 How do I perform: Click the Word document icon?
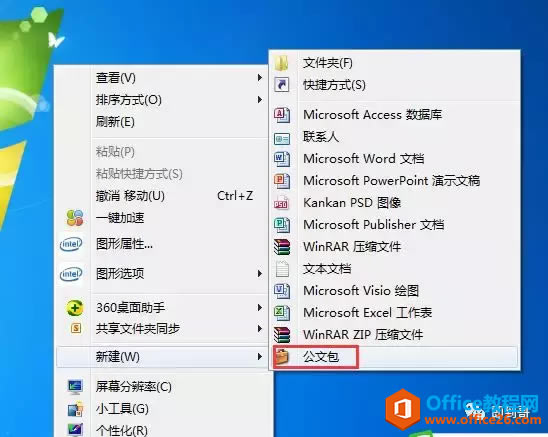click(282, 159)
